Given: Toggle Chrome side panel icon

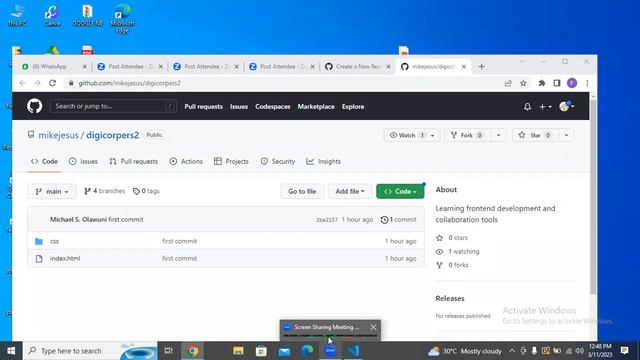Looking at the screenshot, I should 557,83.
